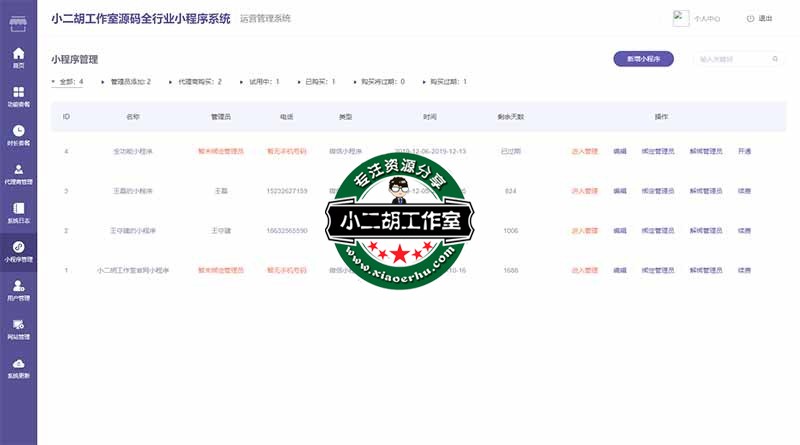Select 用户管理 sidebar icon
The image size is (800, 445).
click(18, 289)
